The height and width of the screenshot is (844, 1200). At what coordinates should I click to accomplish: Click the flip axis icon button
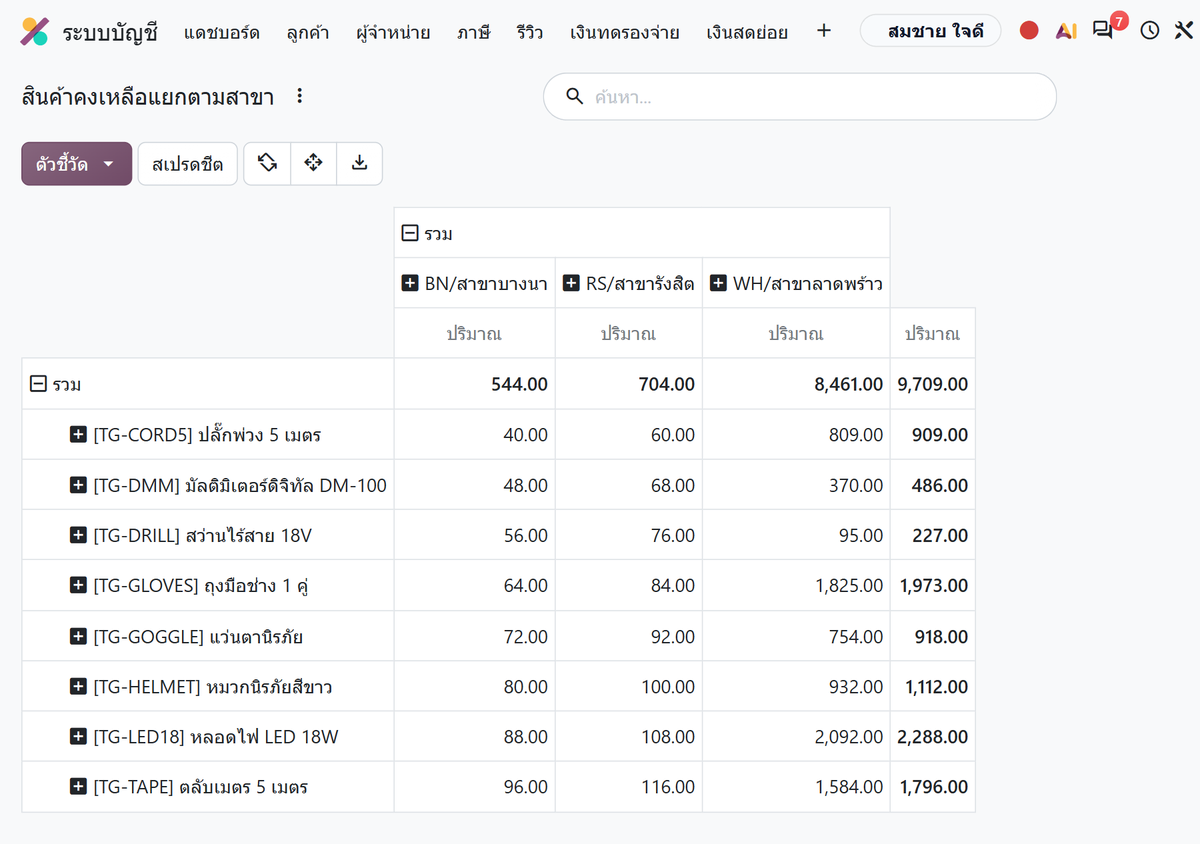pyautogui.click(x=267, y=163)
